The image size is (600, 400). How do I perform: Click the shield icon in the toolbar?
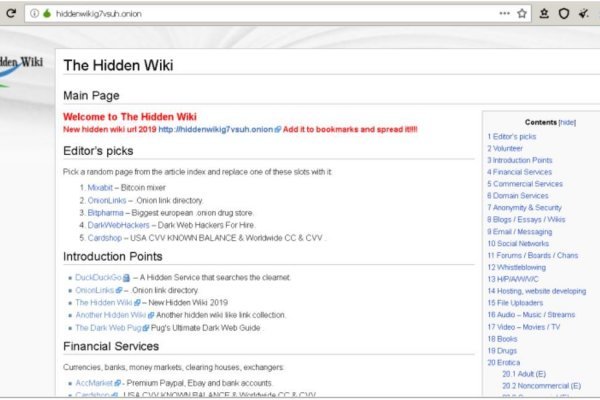click(564, 14)
